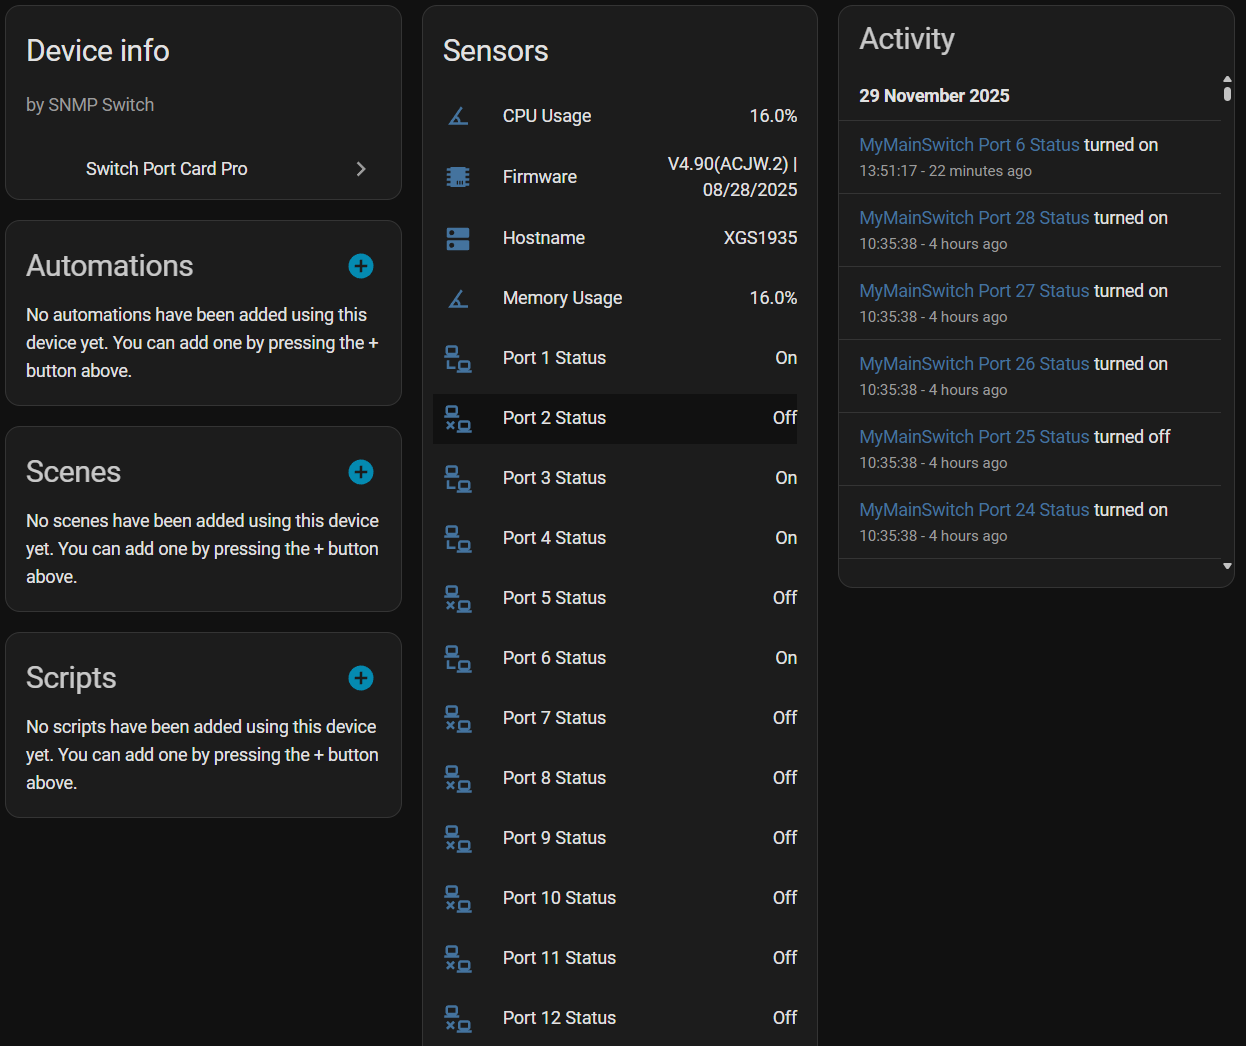1246x1046 pixels.
Task: Open the Switch Port Card Pro entry
Action: tap(167, 169)
